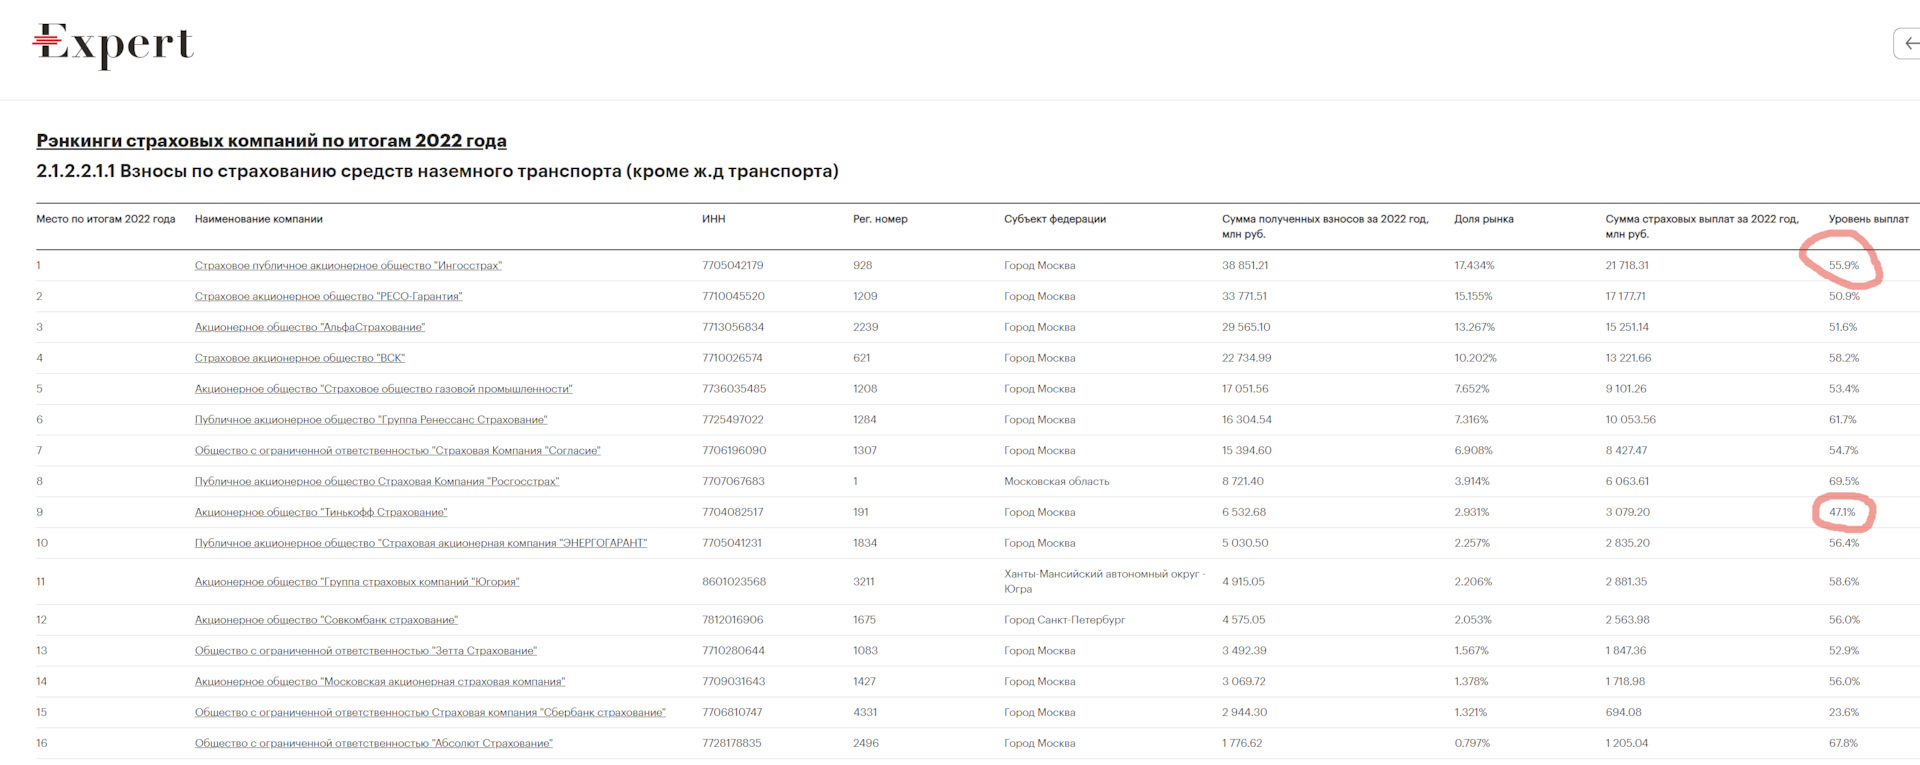Click the 'Рег. номер' column header
Viewport: 1920px width, 765px height.
point(880,219)
